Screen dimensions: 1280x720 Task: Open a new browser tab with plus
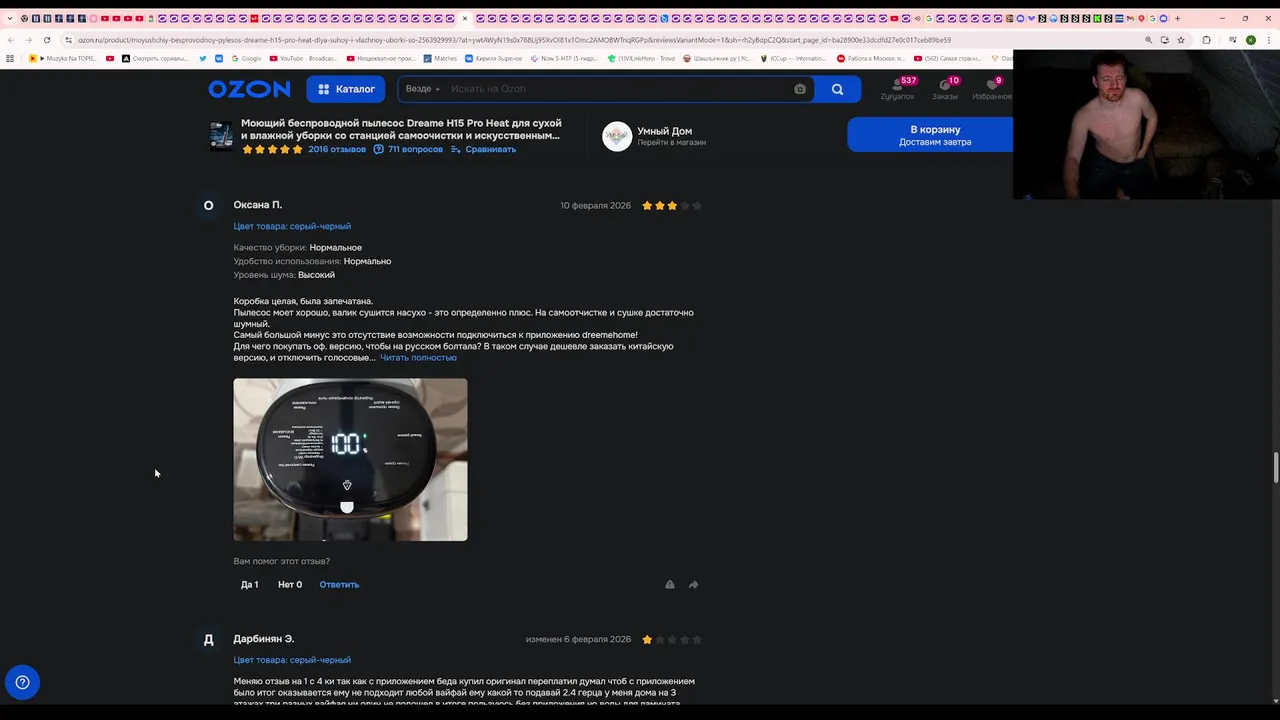[1177, 18]
